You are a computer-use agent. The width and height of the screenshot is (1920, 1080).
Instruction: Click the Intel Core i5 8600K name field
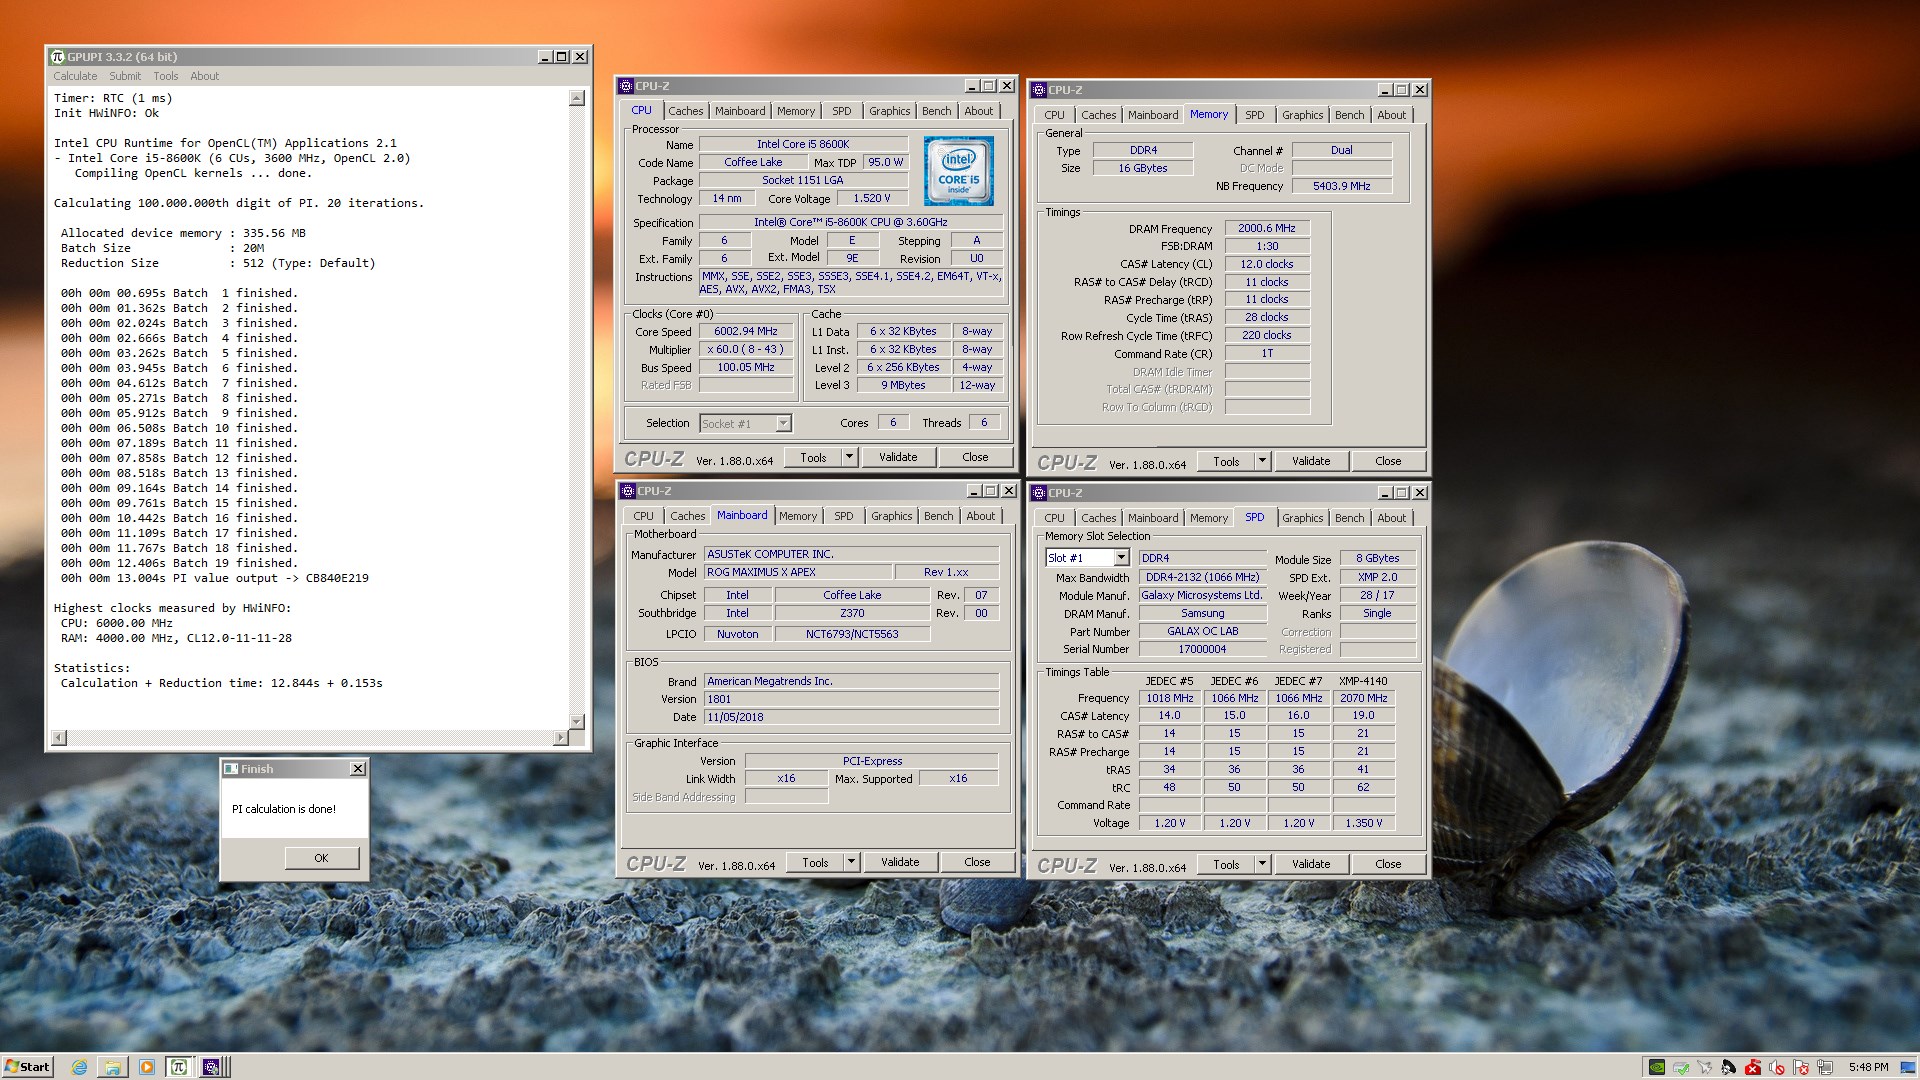(803, 144)
